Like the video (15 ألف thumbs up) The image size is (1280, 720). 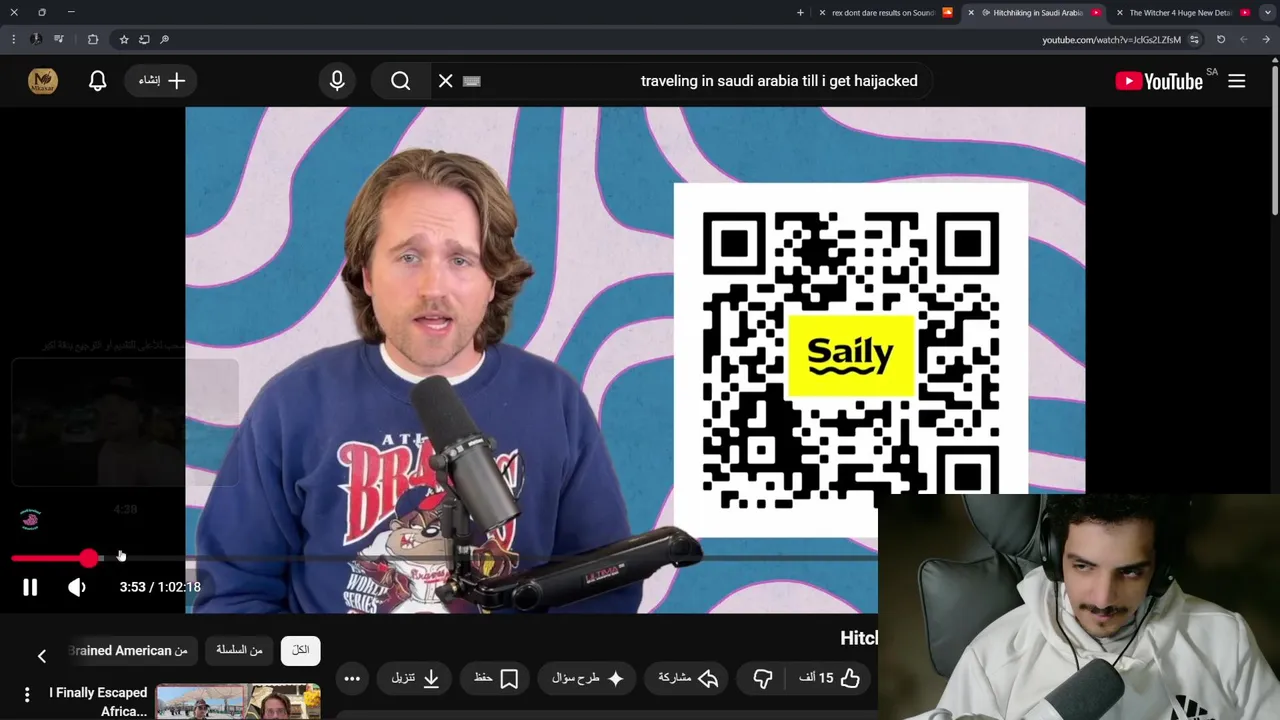pyautogui.click(x=830, y=678)
